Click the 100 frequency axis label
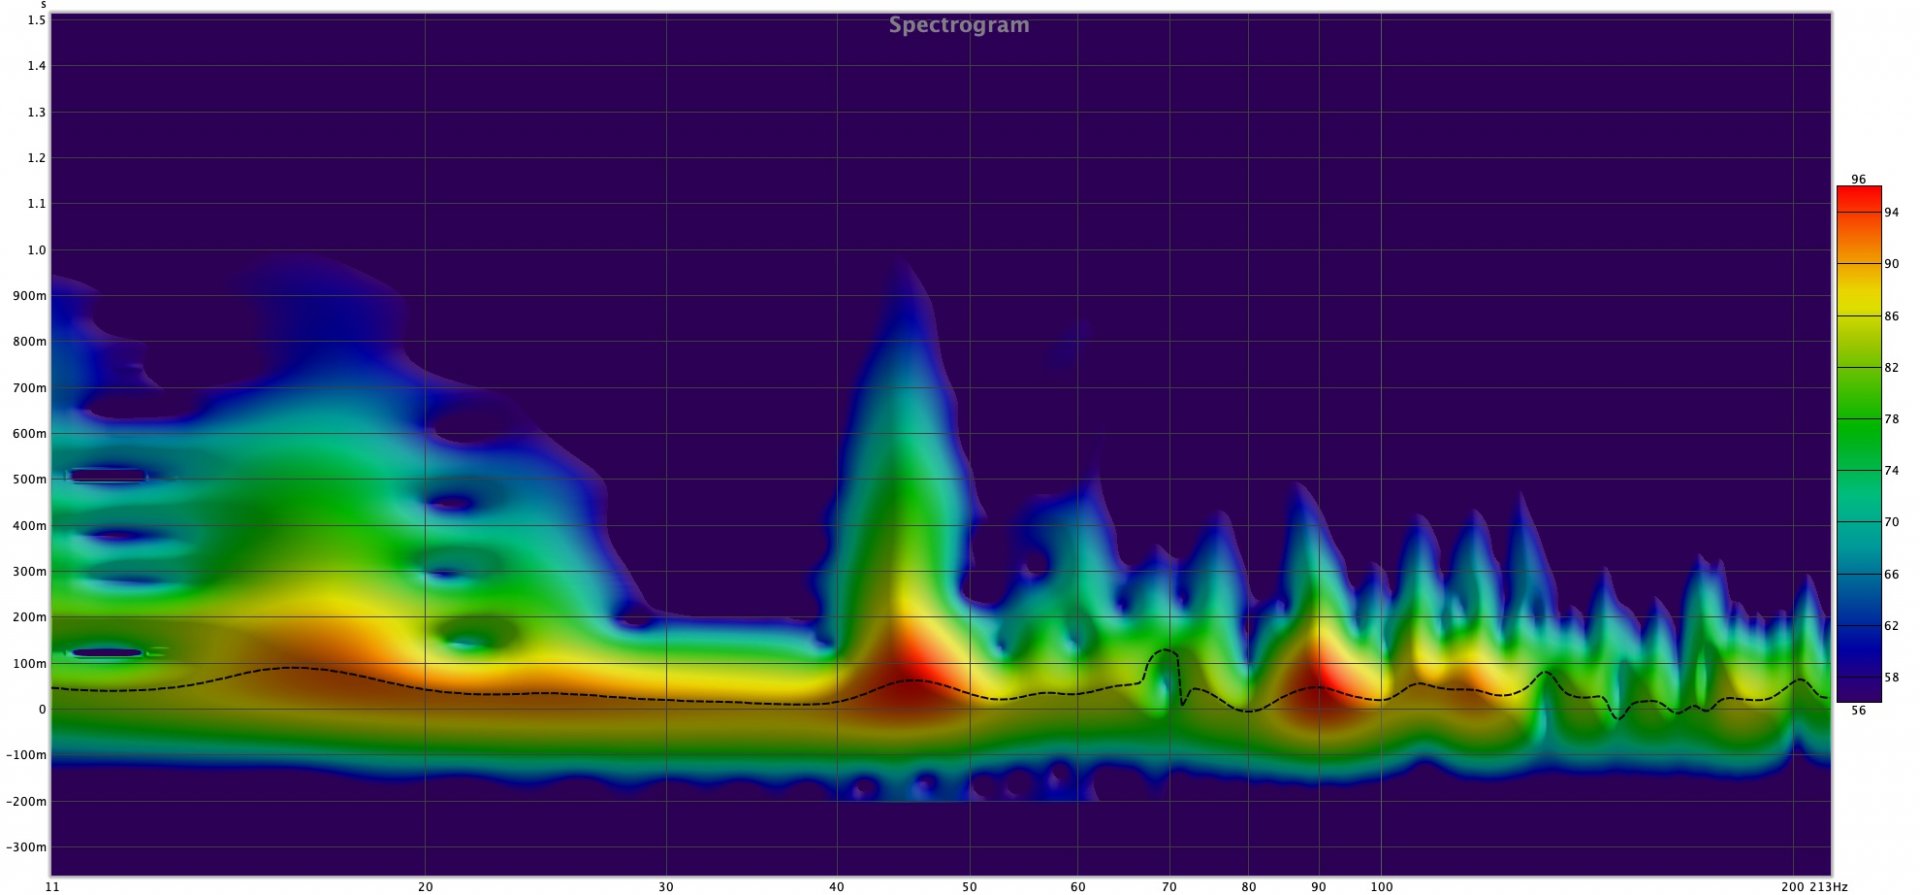Viewport: 1920px width, 895px height. (x=1381, y=887)
